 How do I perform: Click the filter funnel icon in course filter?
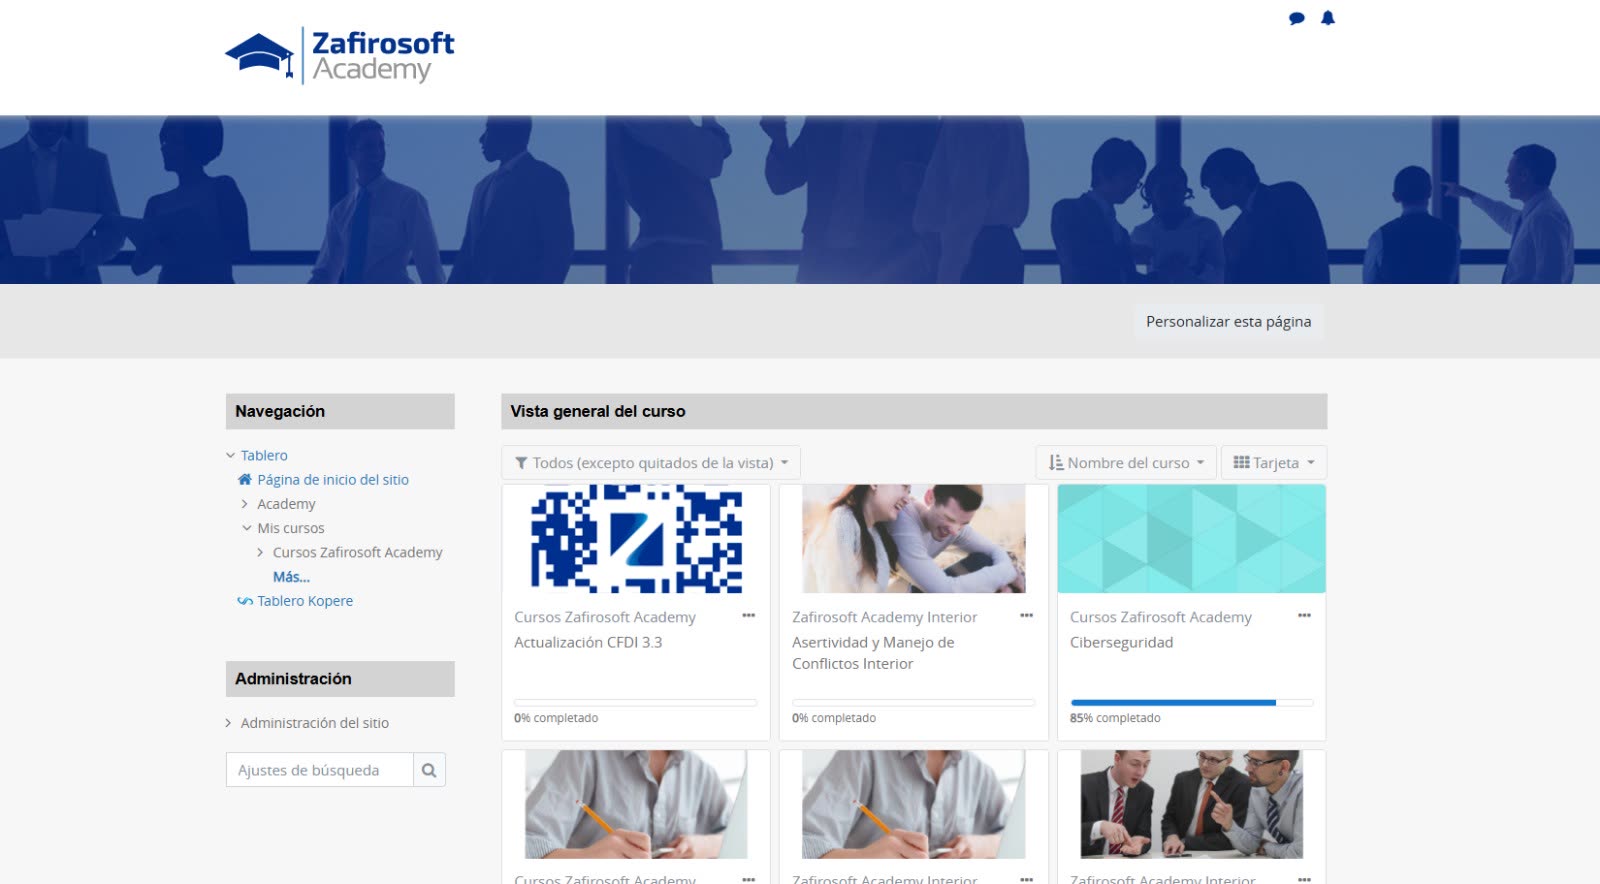pos(521,463)
